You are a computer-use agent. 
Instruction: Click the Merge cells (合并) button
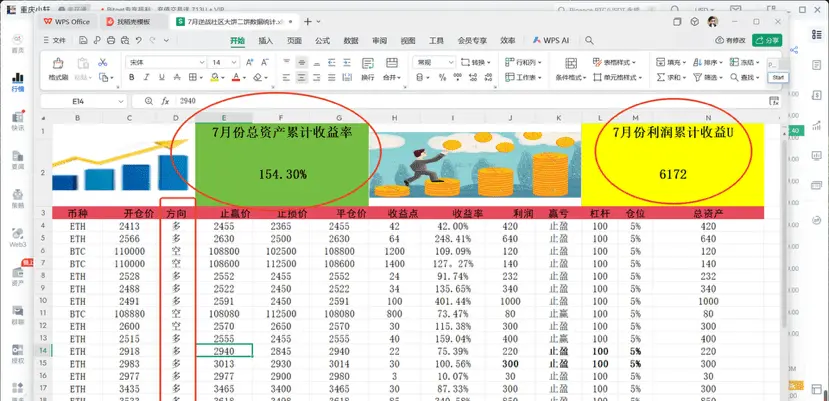coord(391,69)
